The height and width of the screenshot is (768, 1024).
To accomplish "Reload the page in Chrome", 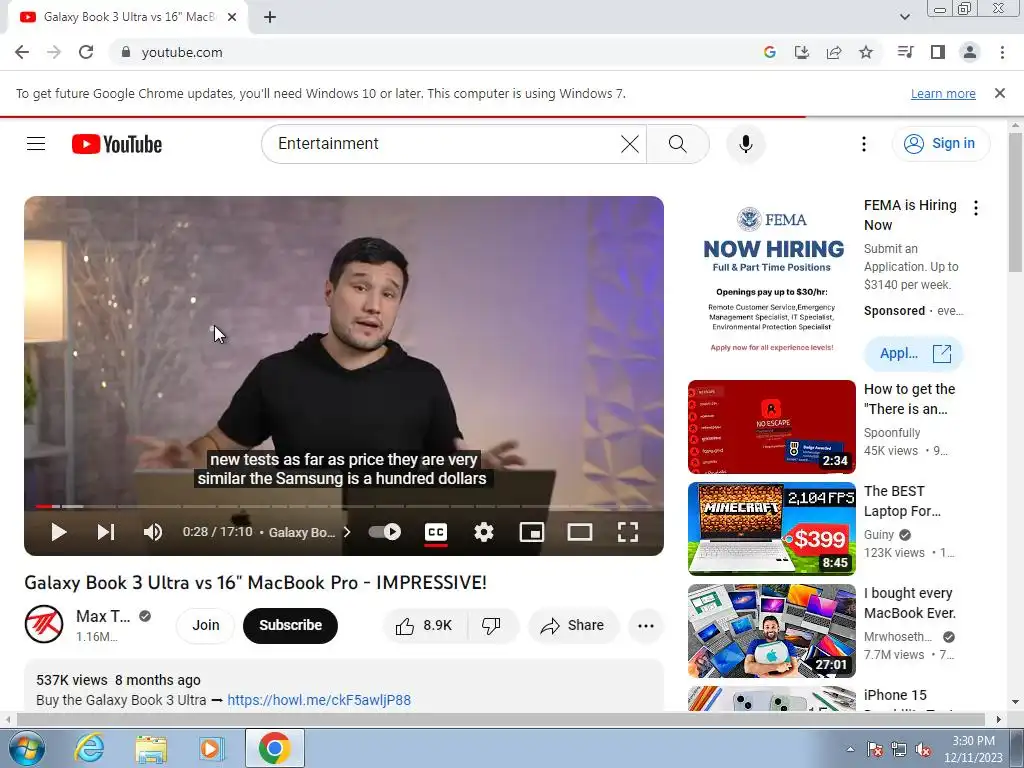I will click(x=86, y=52).
